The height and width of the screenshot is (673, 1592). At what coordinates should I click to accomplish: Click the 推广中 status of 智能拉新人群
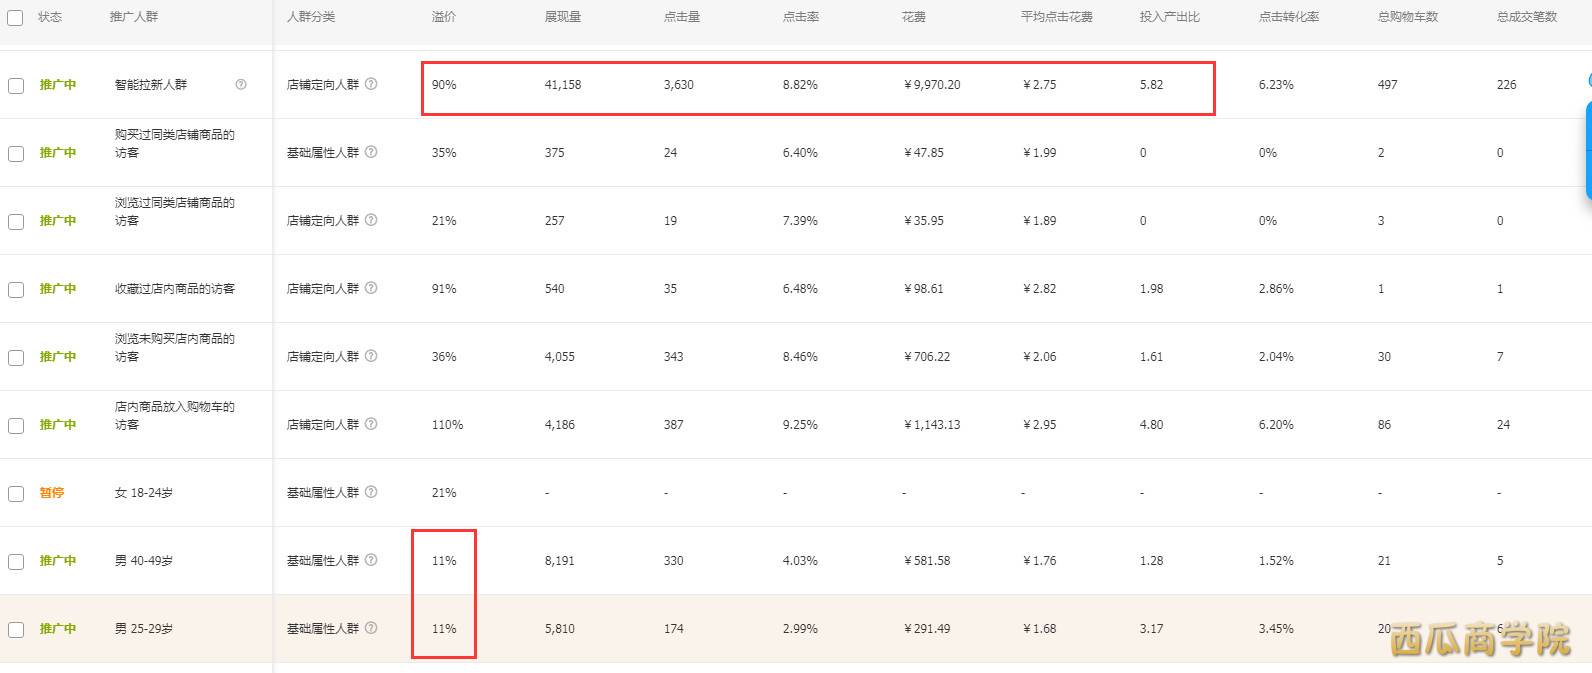(58, 85)
